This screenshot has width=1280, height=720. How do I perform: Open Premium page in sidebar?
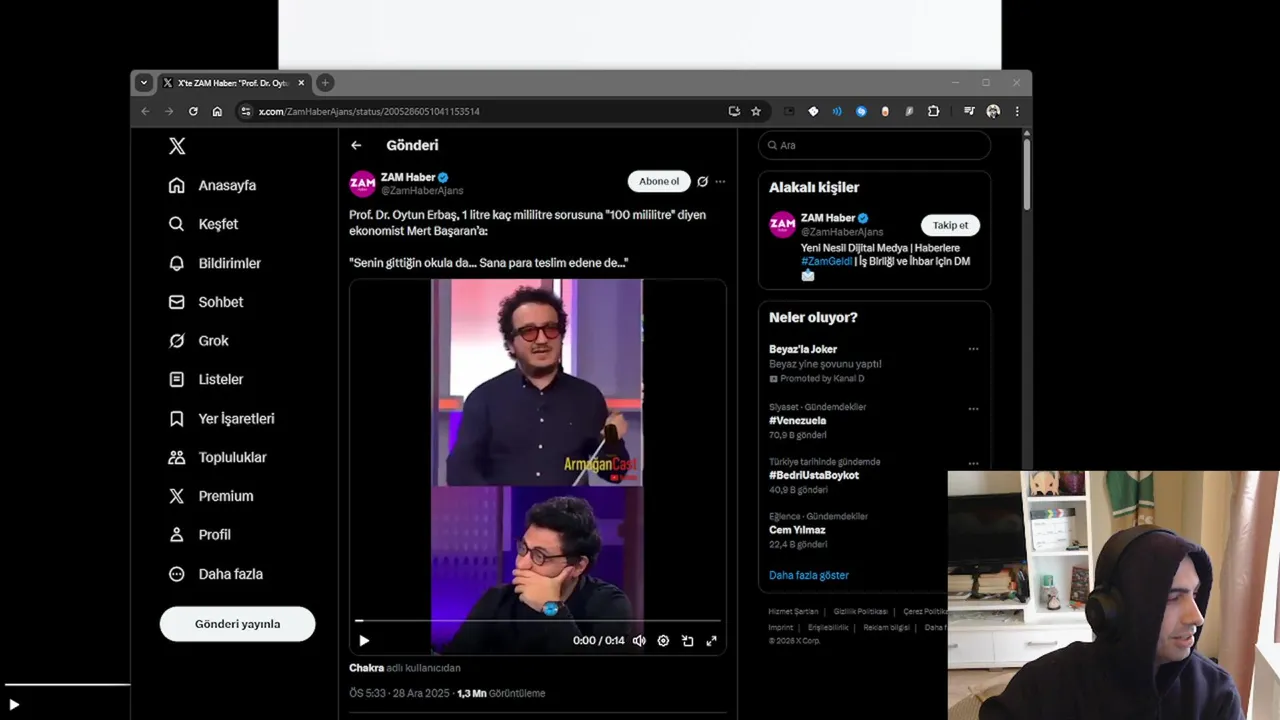pyautogui.click(x=210, y=496)
